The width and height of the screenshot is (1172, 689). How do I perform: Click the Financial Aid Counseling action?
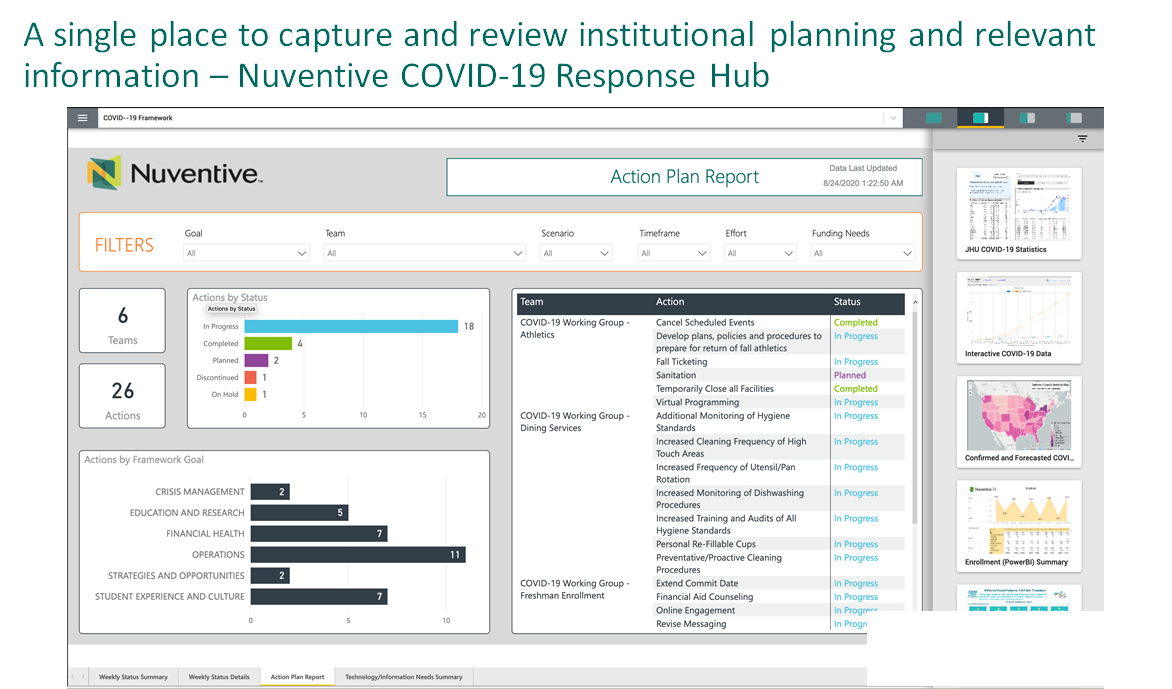click(x=704, y=597)
